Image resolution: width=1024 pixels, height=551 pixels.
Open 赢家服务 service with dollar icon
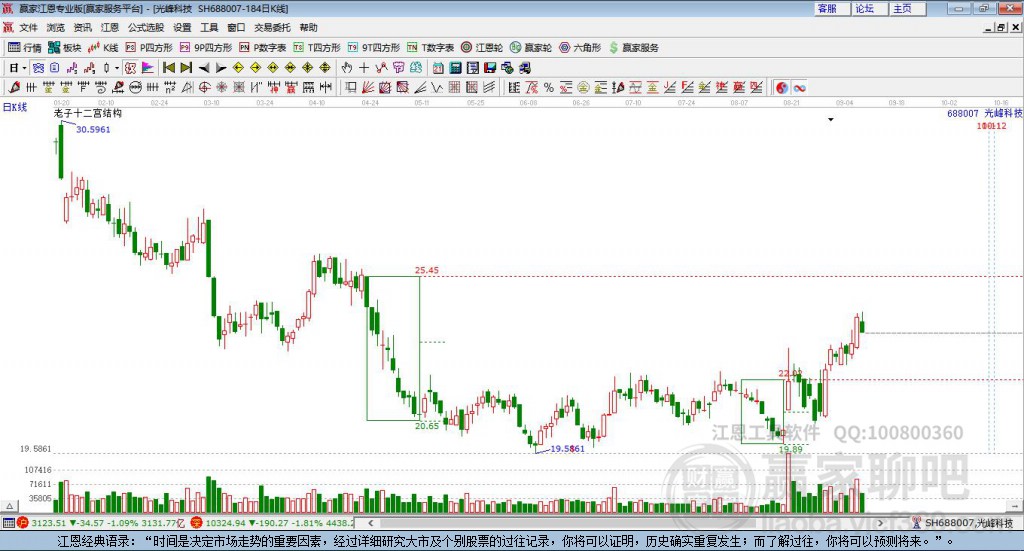point(633,48)
